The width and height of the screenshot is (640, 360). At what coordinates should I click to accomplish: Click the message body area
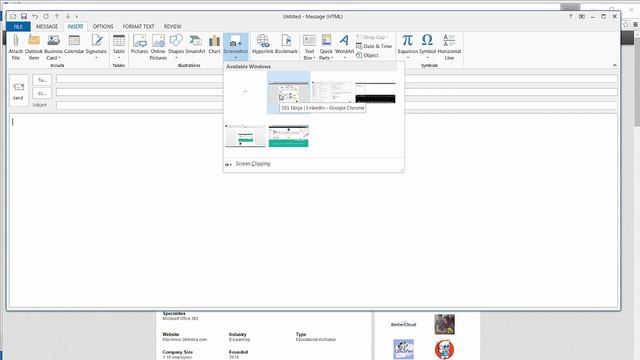[313, 210]
